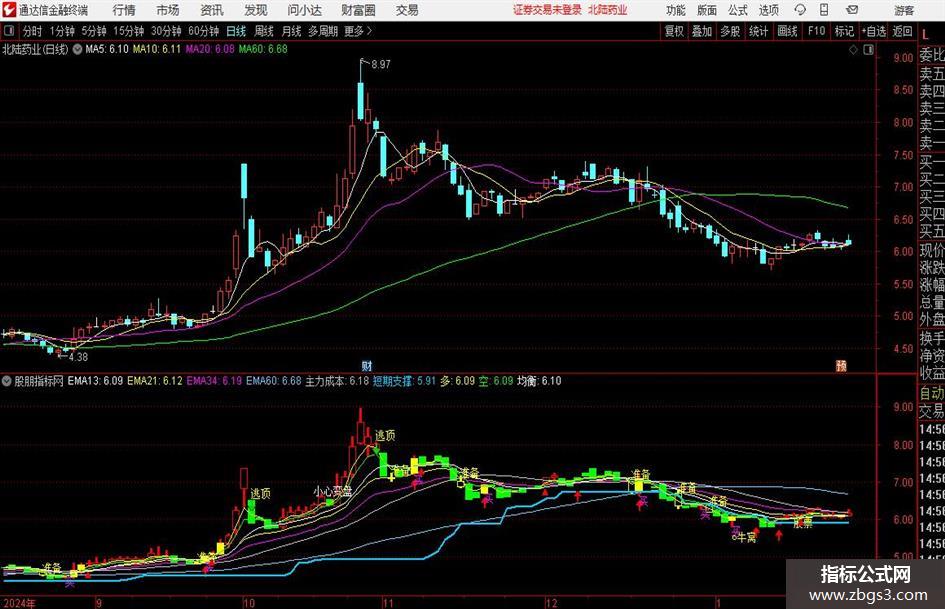Expand 北陆药业(日线) indicator dropdown arrow
The image size is (945, 609).
click(77, 49)
